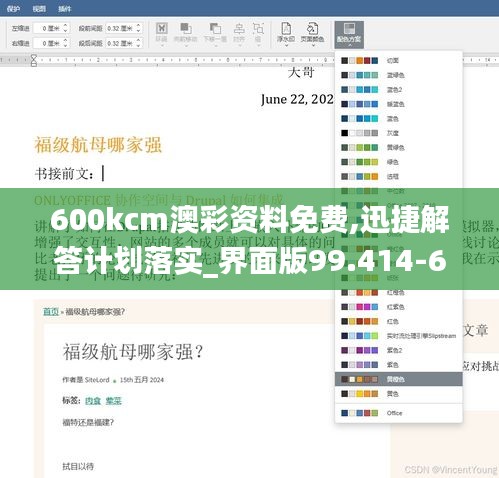Click the 紫菜 tag link

(113, 401)
